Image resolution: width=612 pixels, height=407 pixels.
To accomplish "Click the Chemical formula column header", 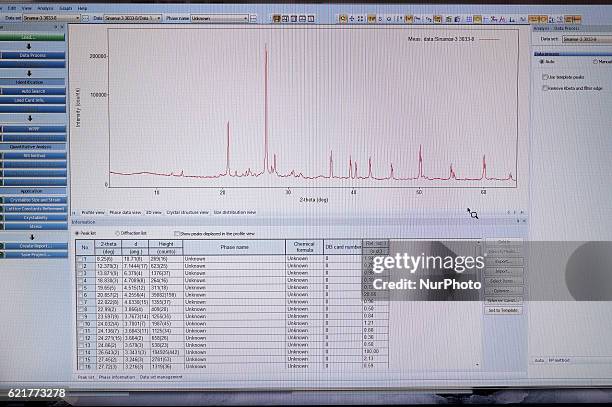I will (x=304, y=247).
